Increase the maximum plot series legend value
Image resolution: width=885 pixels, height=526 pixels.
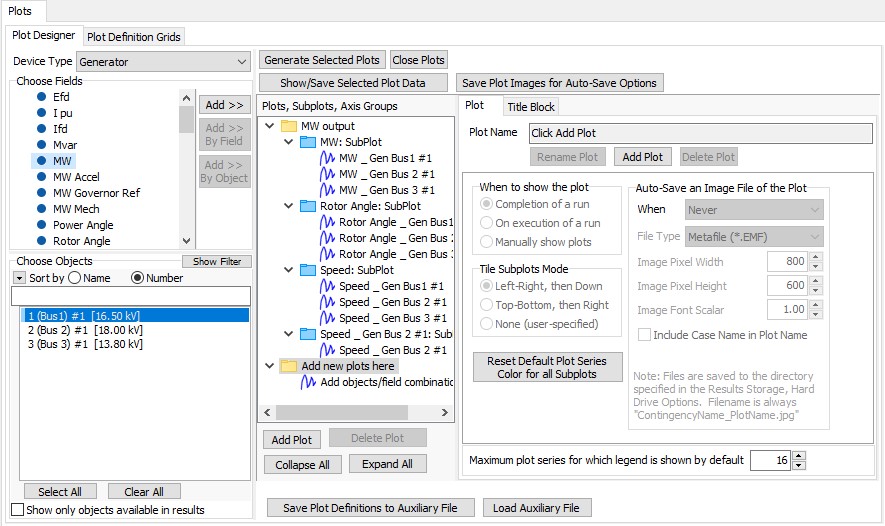tap(798, 456)
